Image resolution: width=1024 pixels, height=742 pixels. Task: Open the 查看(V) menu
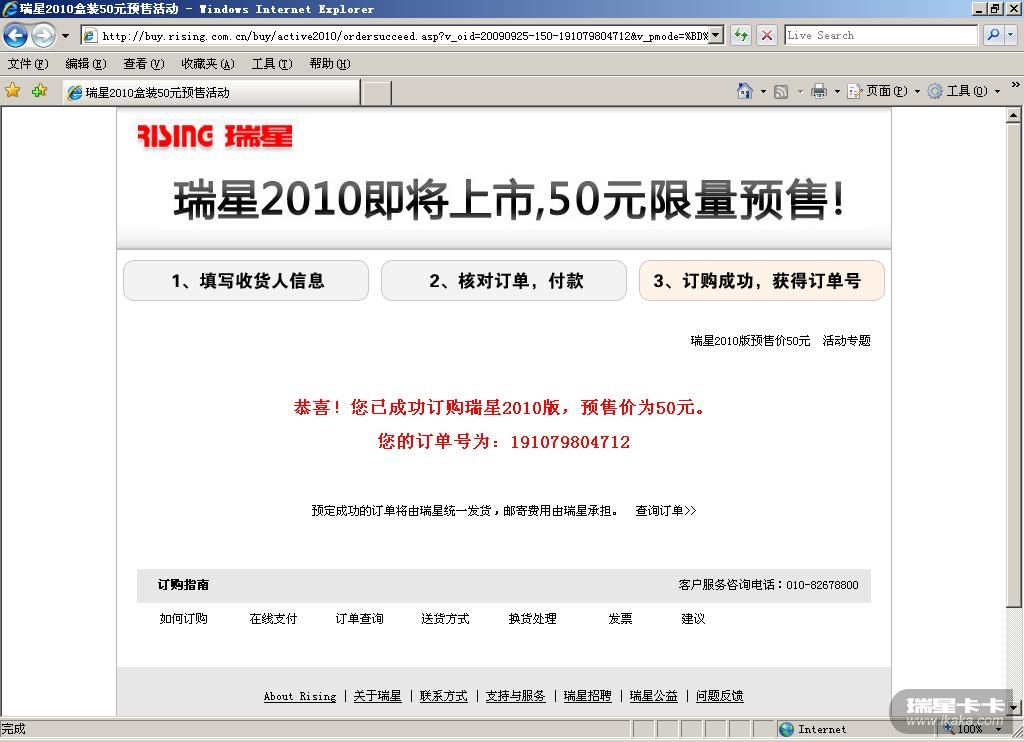point(144,64)
